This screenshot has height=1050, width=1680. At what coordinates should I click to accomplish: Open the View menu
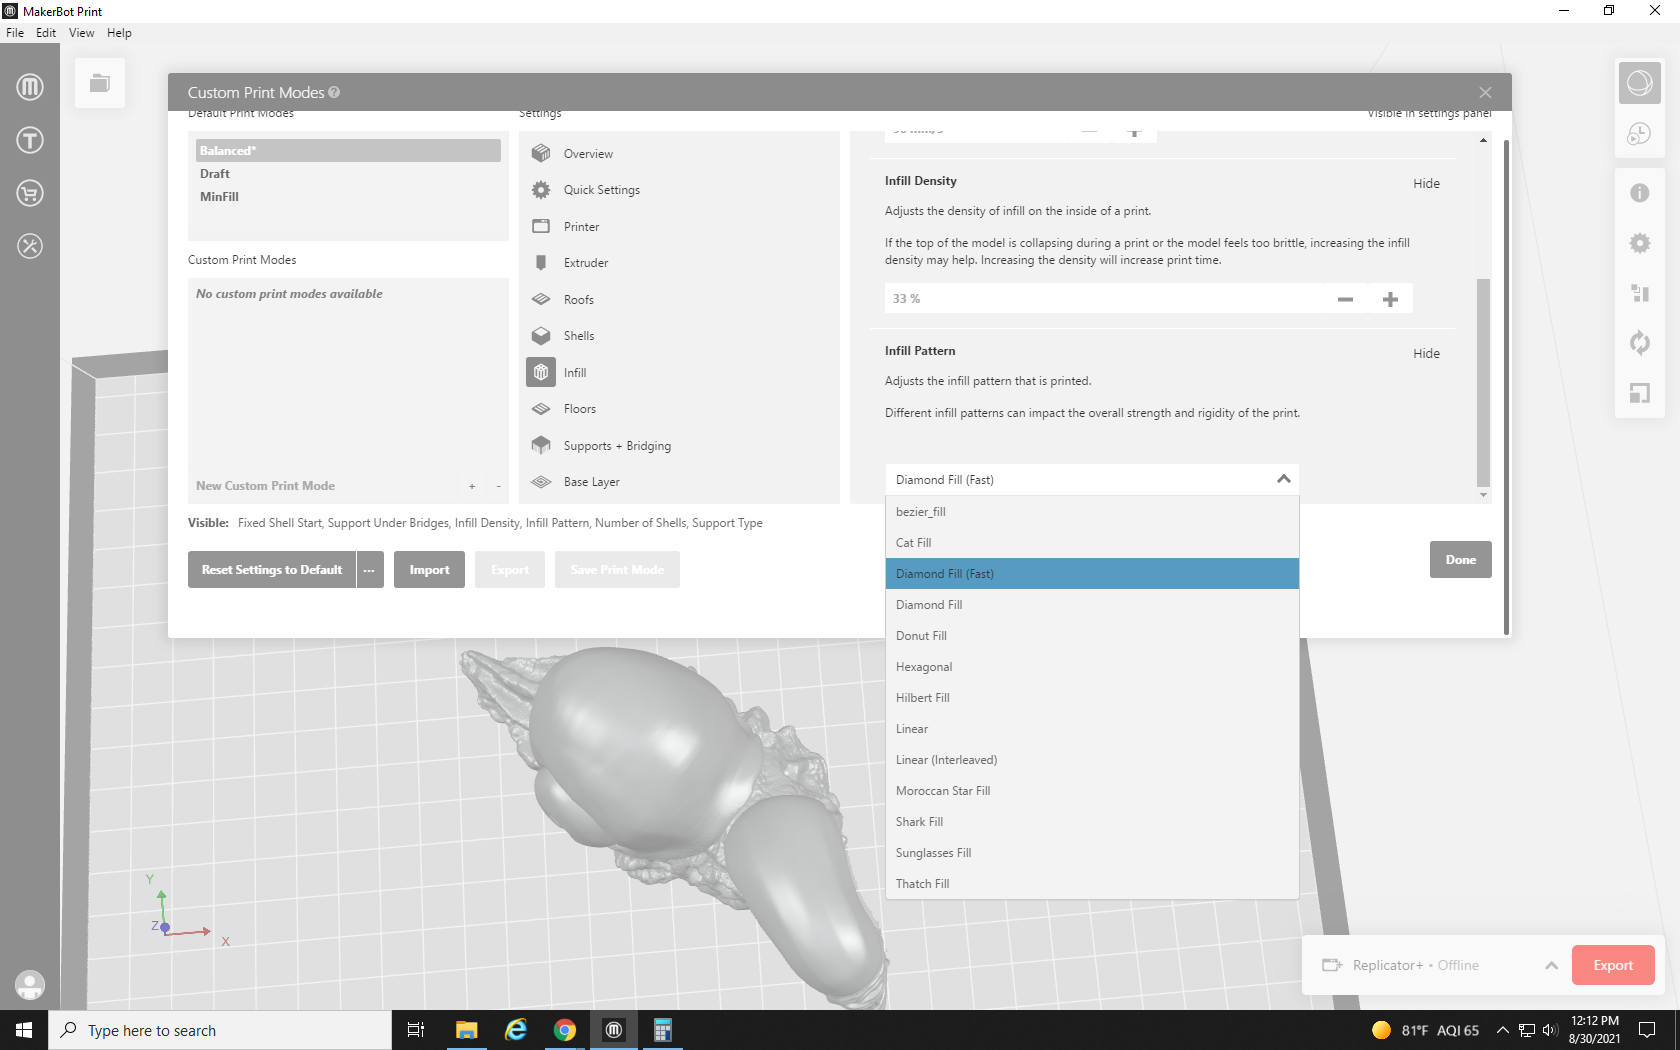[x=81, y=33]
